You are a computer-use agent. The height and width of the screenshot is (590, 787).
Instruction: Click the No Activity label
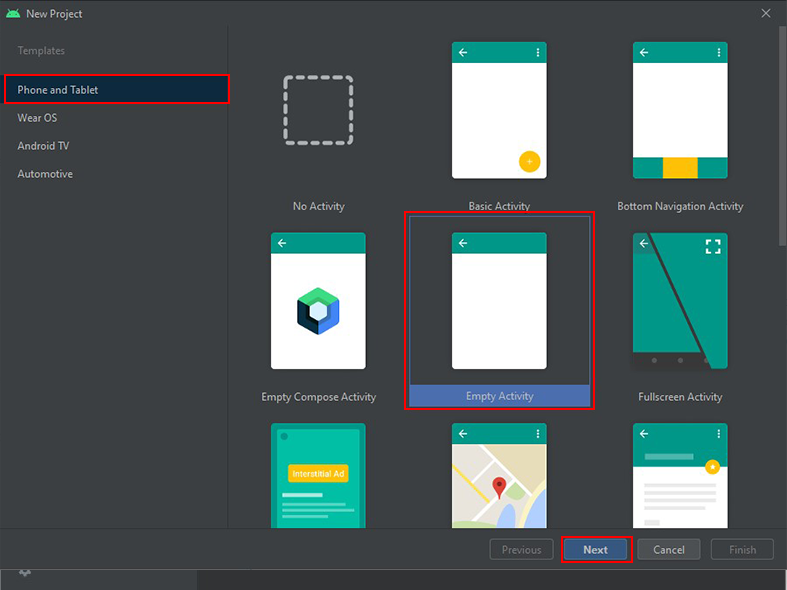tap(319, 206)
